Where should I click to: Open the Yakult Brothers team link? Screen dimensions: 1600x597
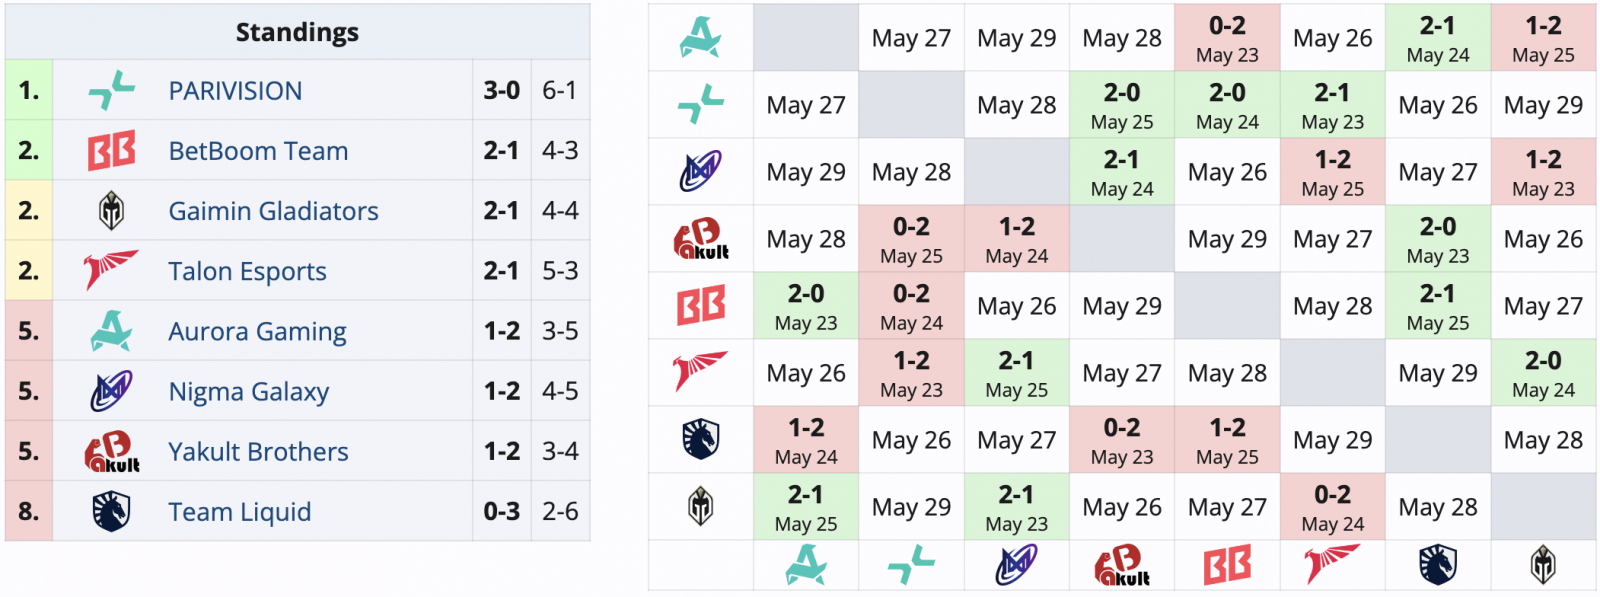258,451
